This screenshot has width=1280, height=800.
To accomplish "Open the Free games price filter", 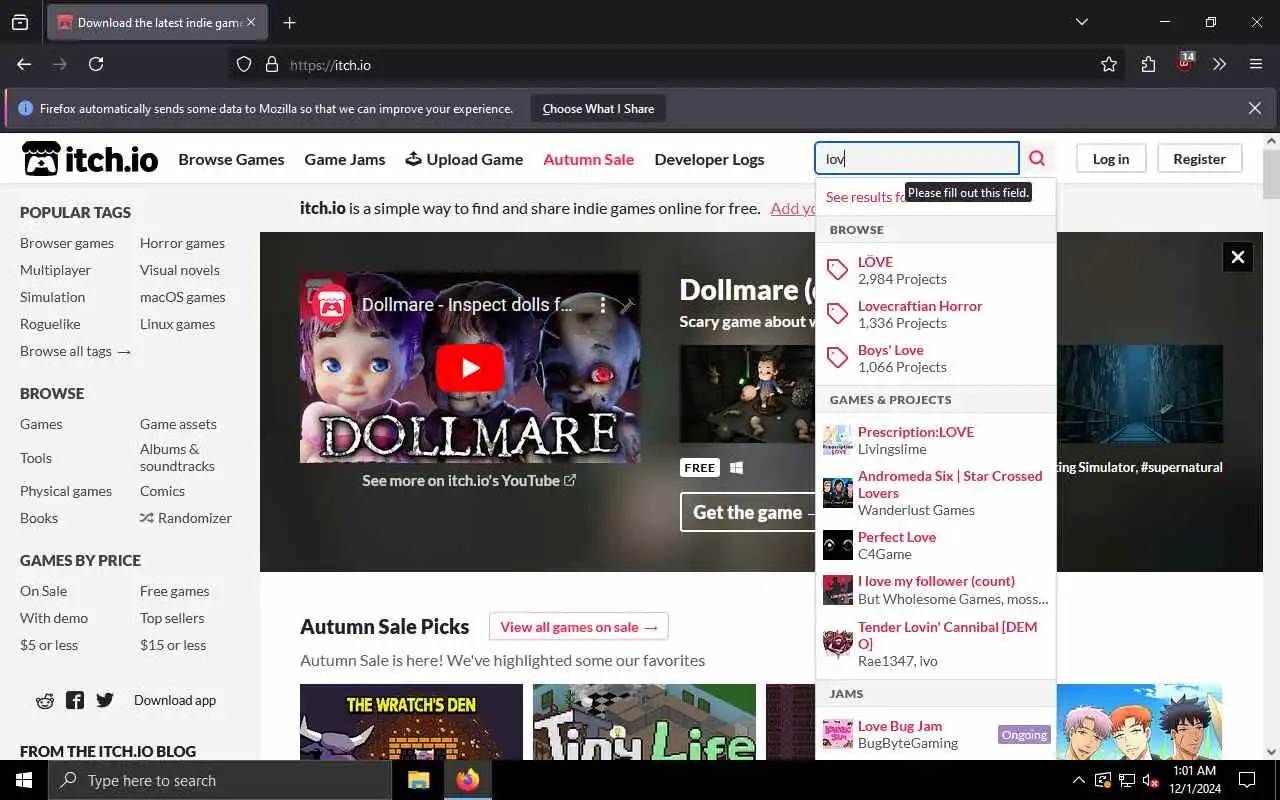I will 174,591.
